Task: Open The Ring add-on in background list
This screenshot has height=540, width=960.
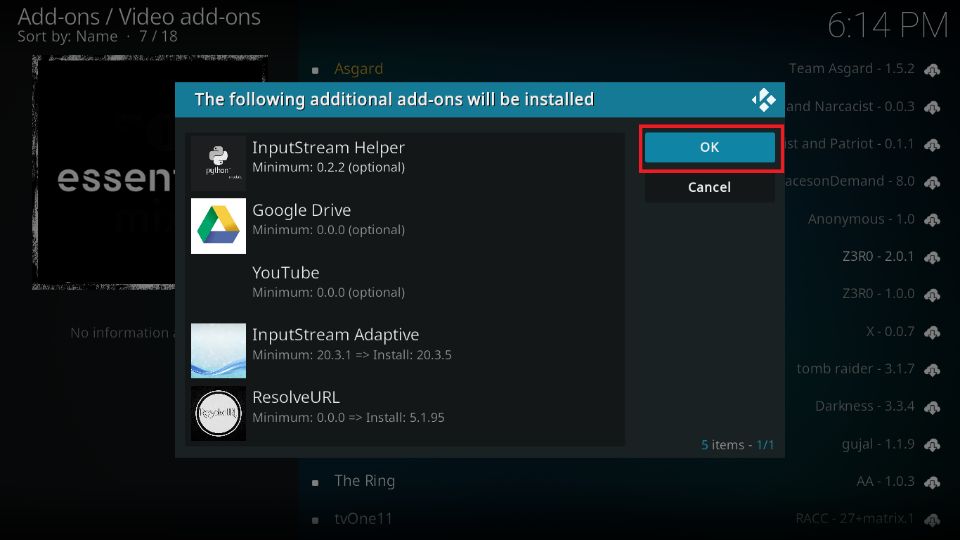Action: click(364, 481)
